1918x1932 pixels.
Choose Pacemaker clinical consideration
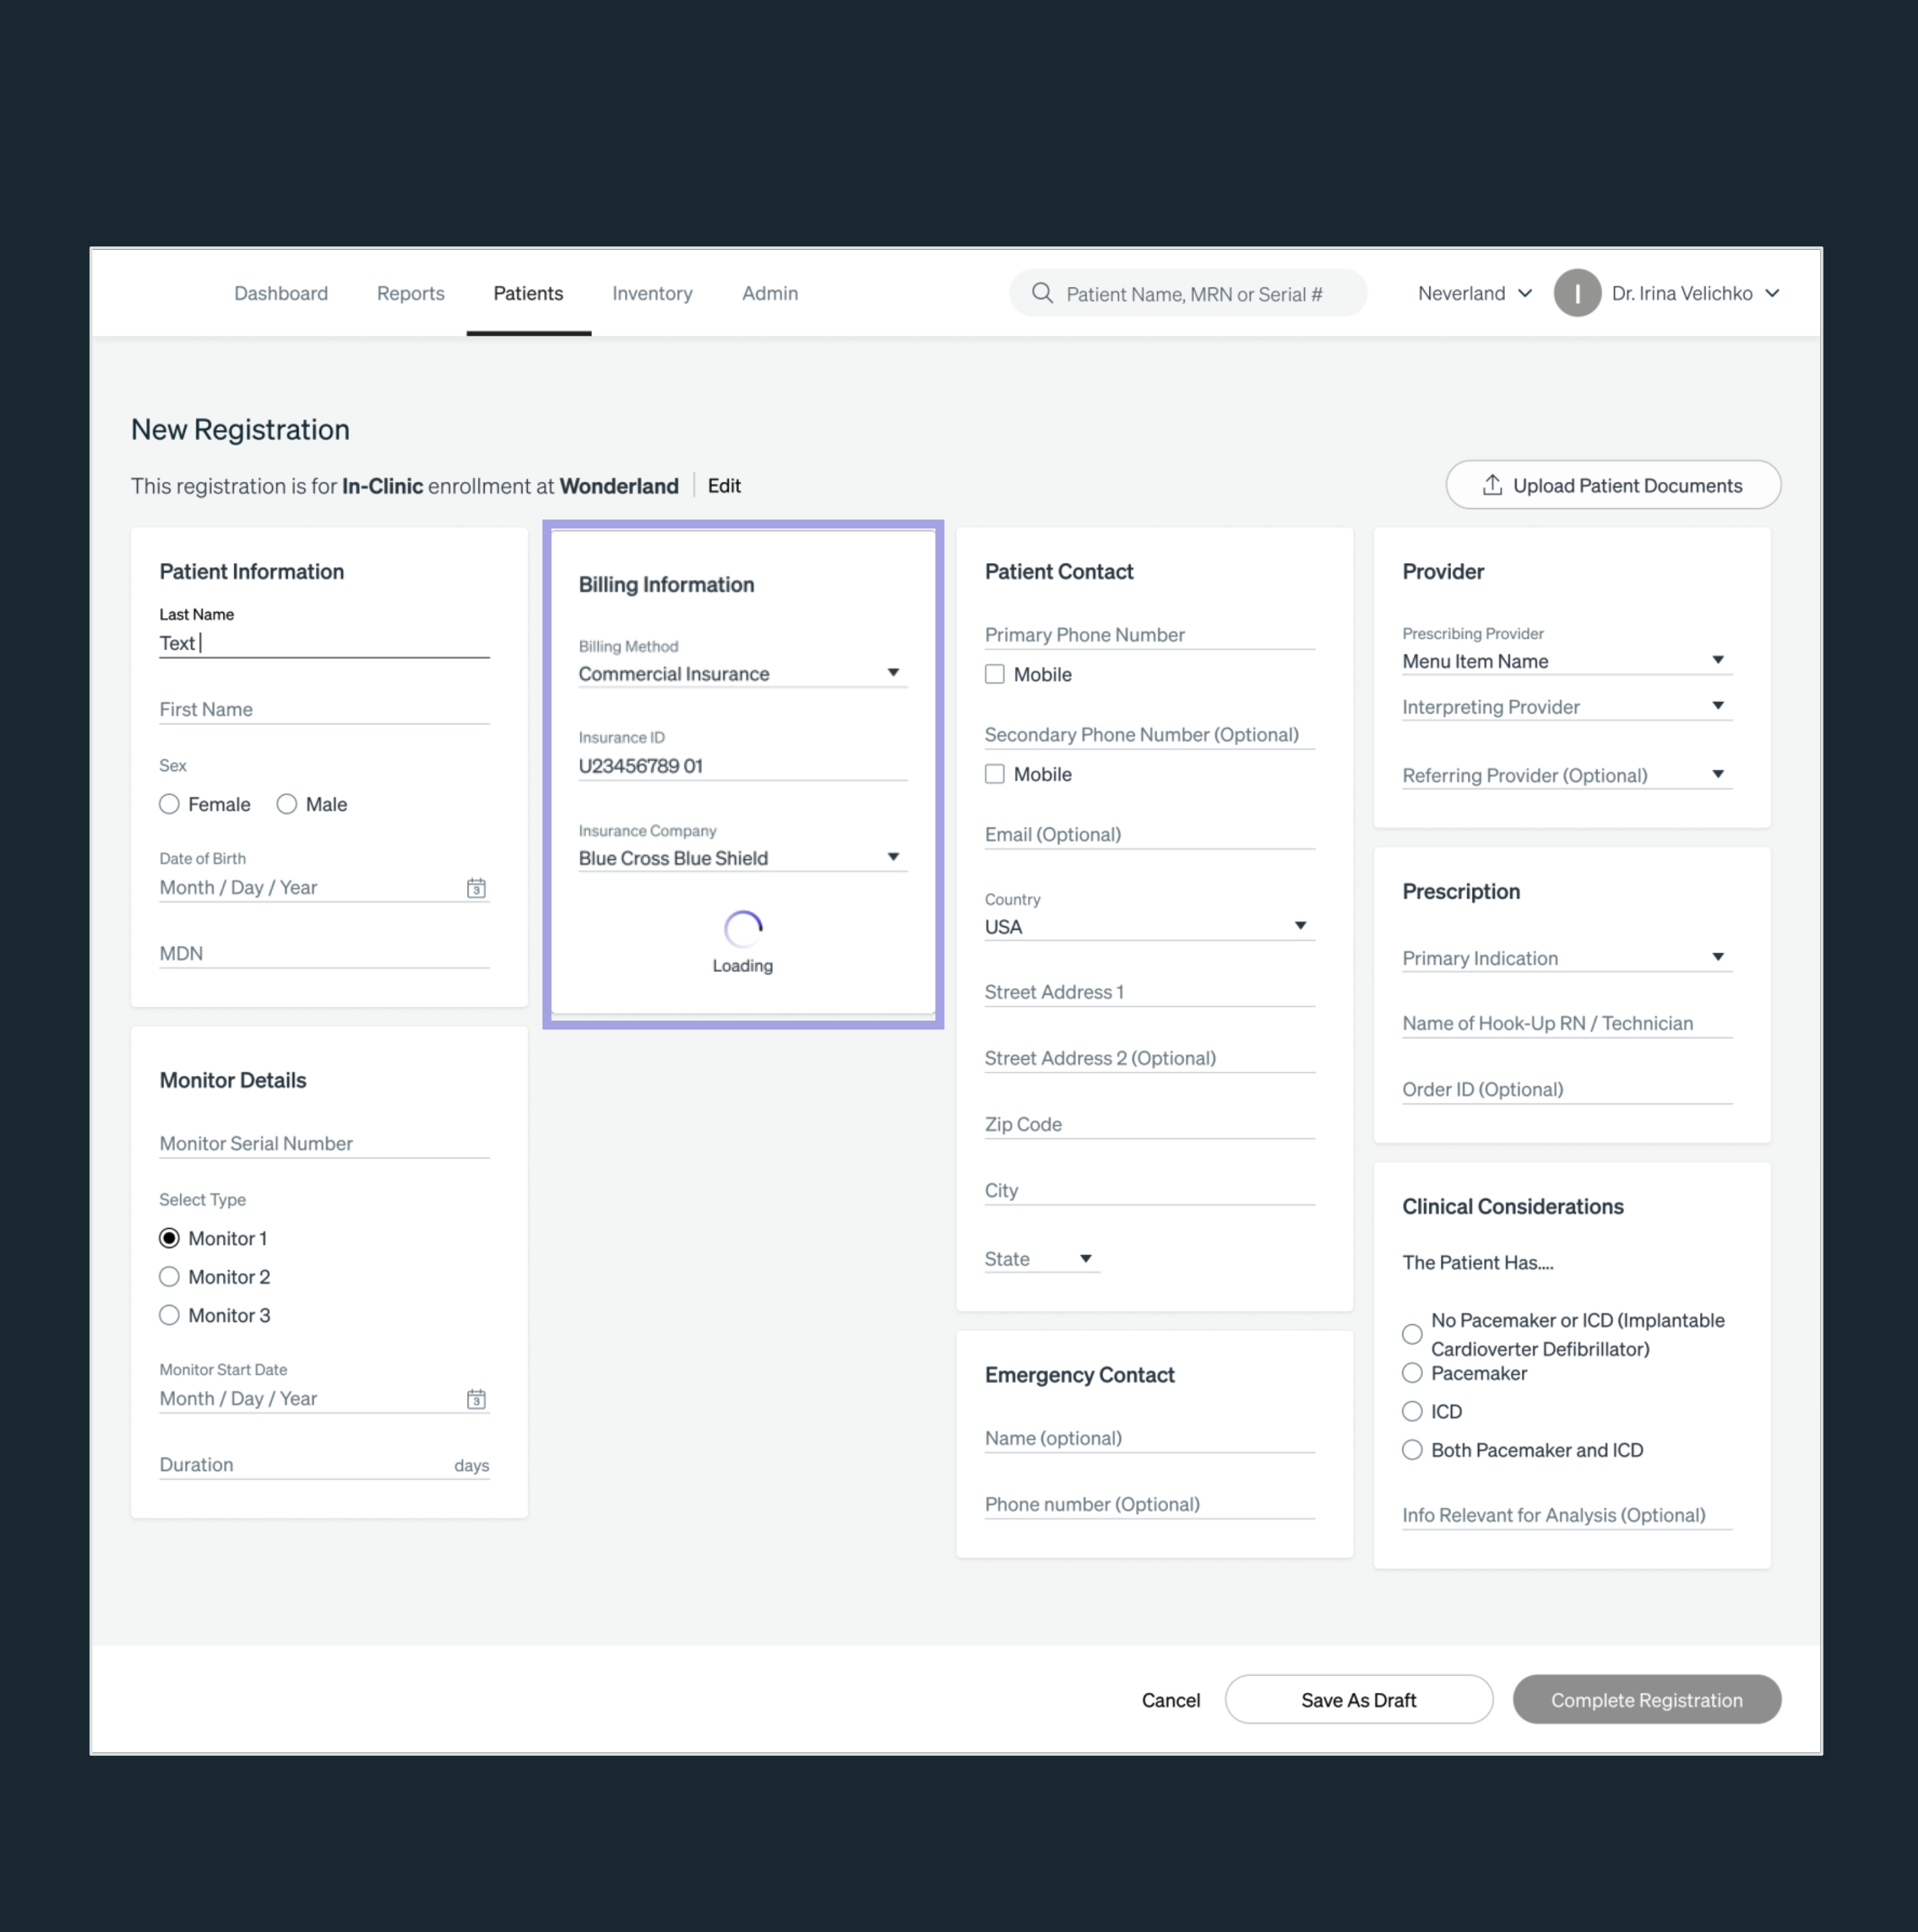[1412, 1373]
